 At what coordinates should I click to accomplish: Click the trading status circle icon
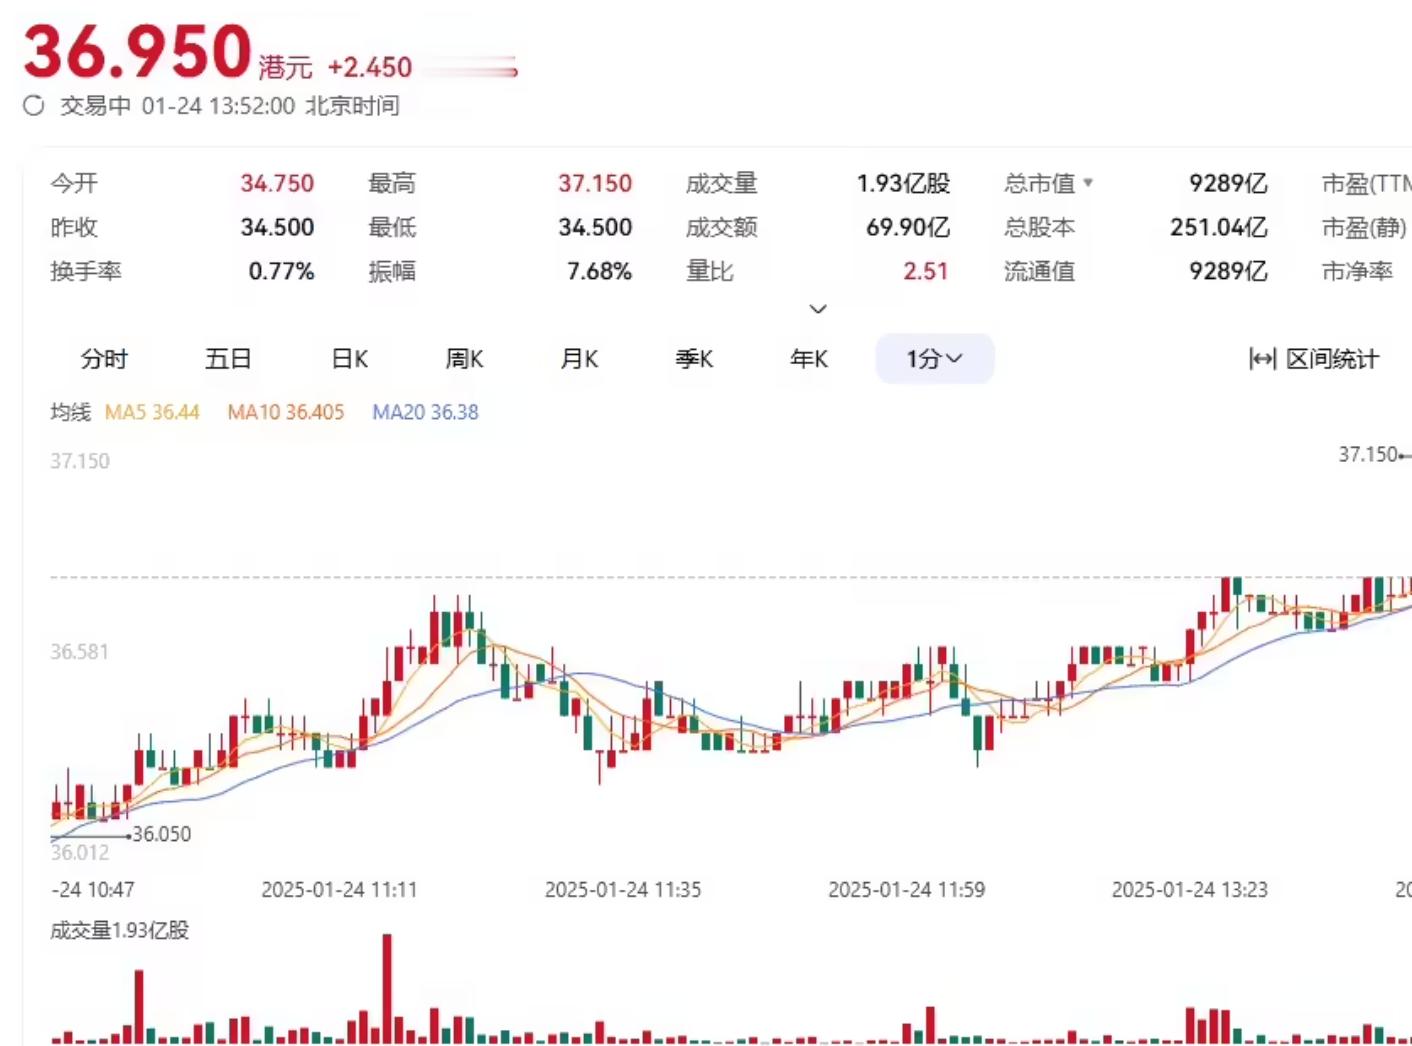click(34, 106)
